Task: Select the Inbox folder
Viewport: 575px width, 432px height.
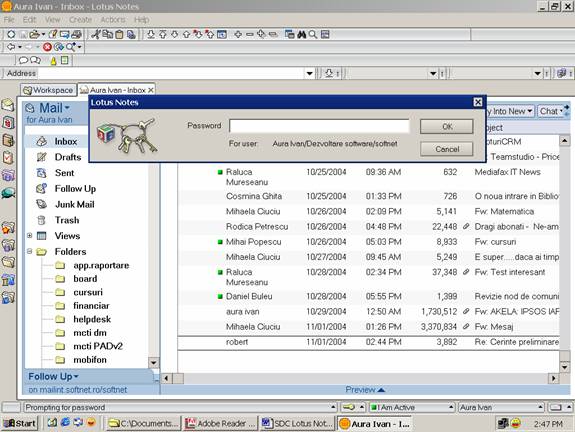Action: (66, 141)
